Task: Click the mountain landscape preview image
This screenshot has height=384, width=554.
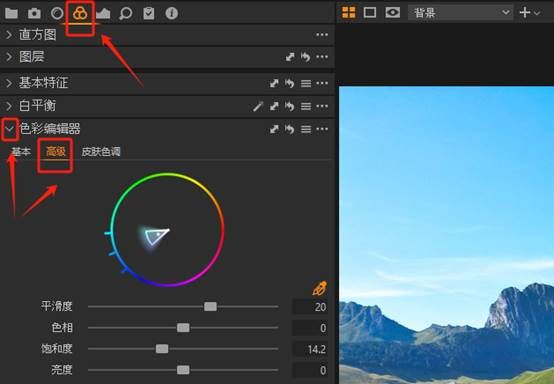Action: click(x=446, y=235)
